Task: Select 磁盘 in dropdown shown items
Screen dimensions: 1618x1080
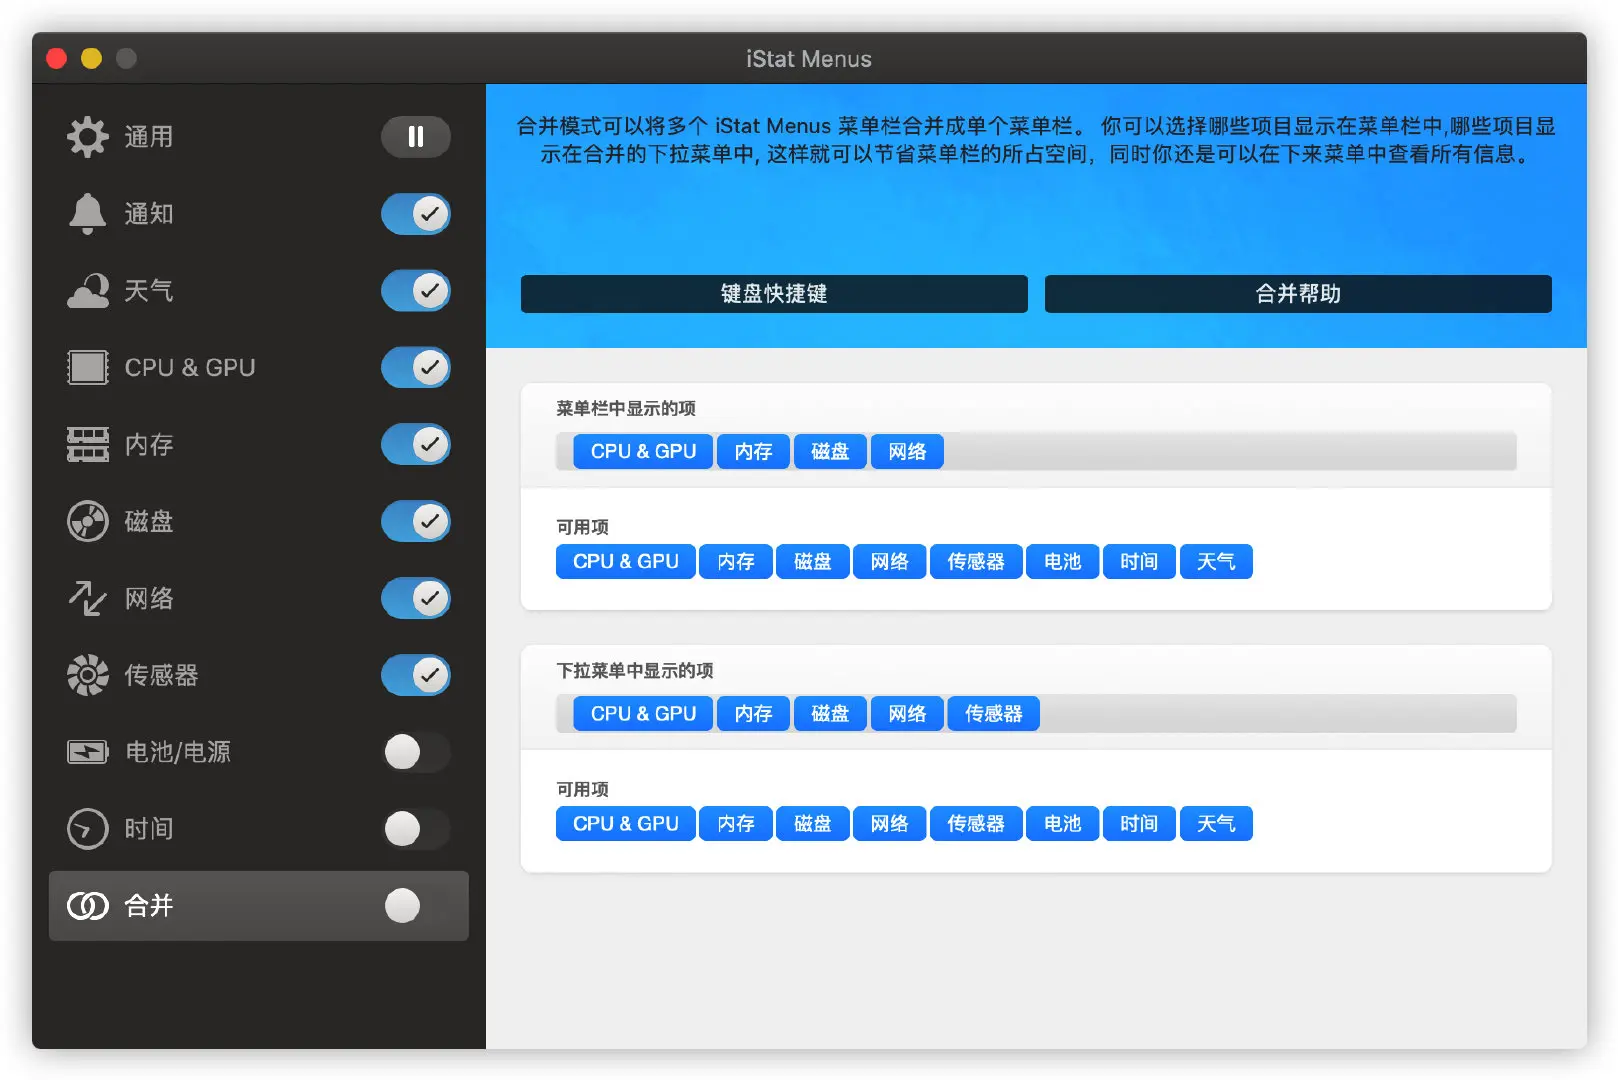Action: 830,714
